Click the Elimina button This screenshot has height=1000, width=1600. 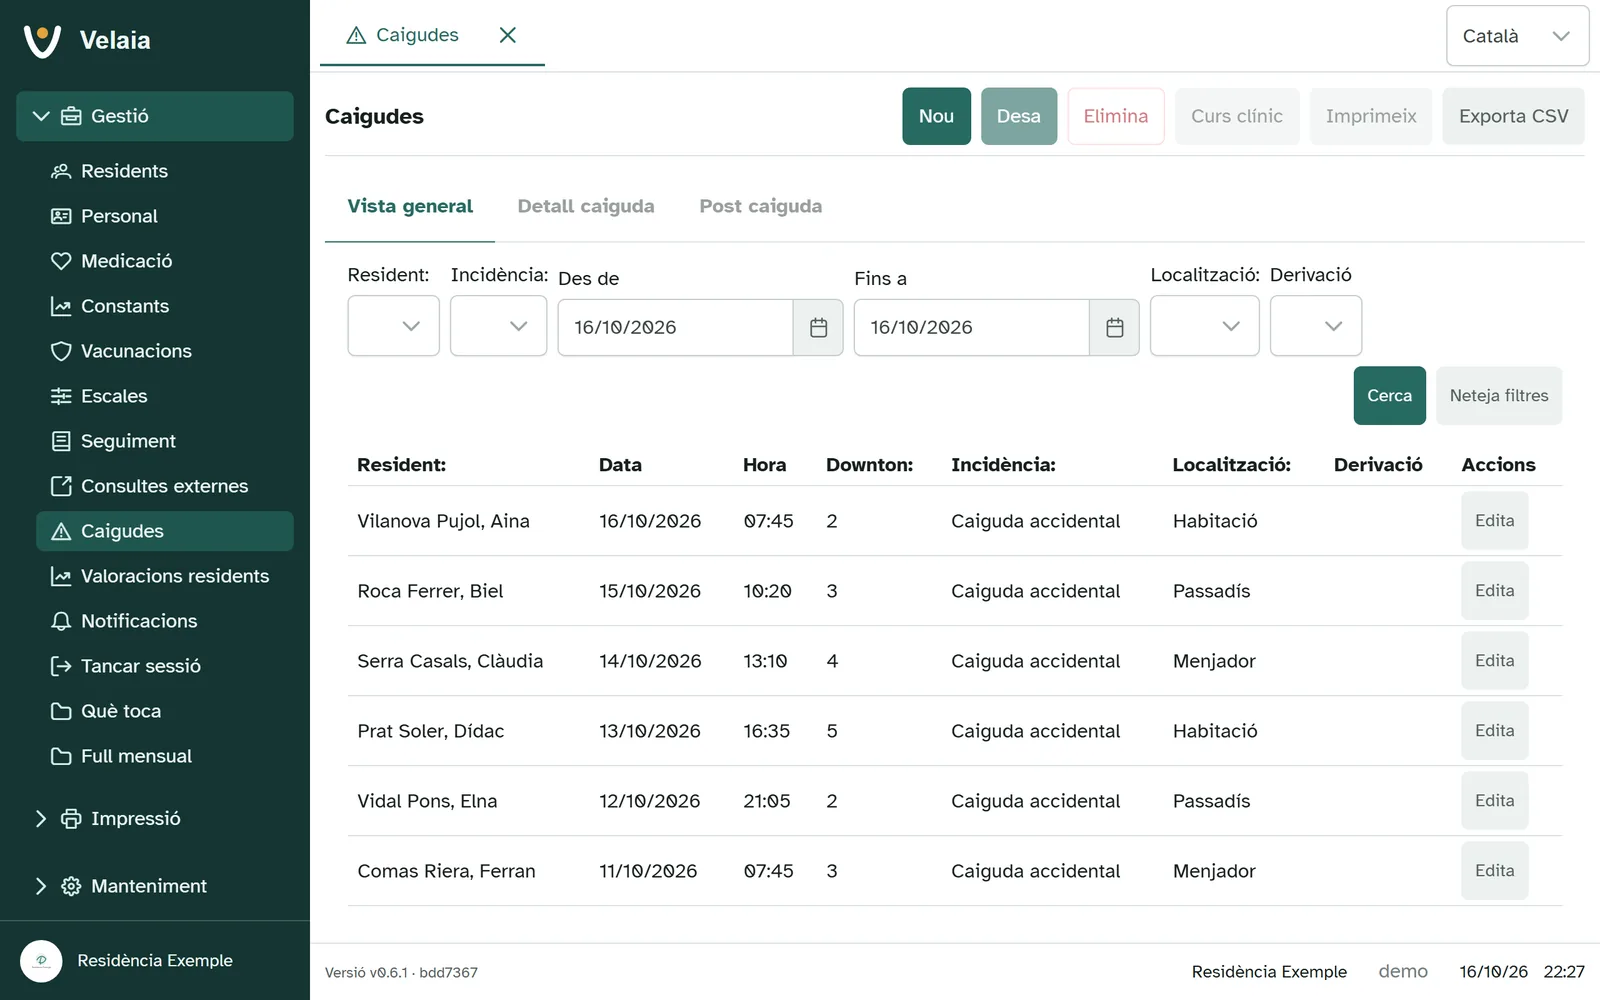coord(1116,116)
